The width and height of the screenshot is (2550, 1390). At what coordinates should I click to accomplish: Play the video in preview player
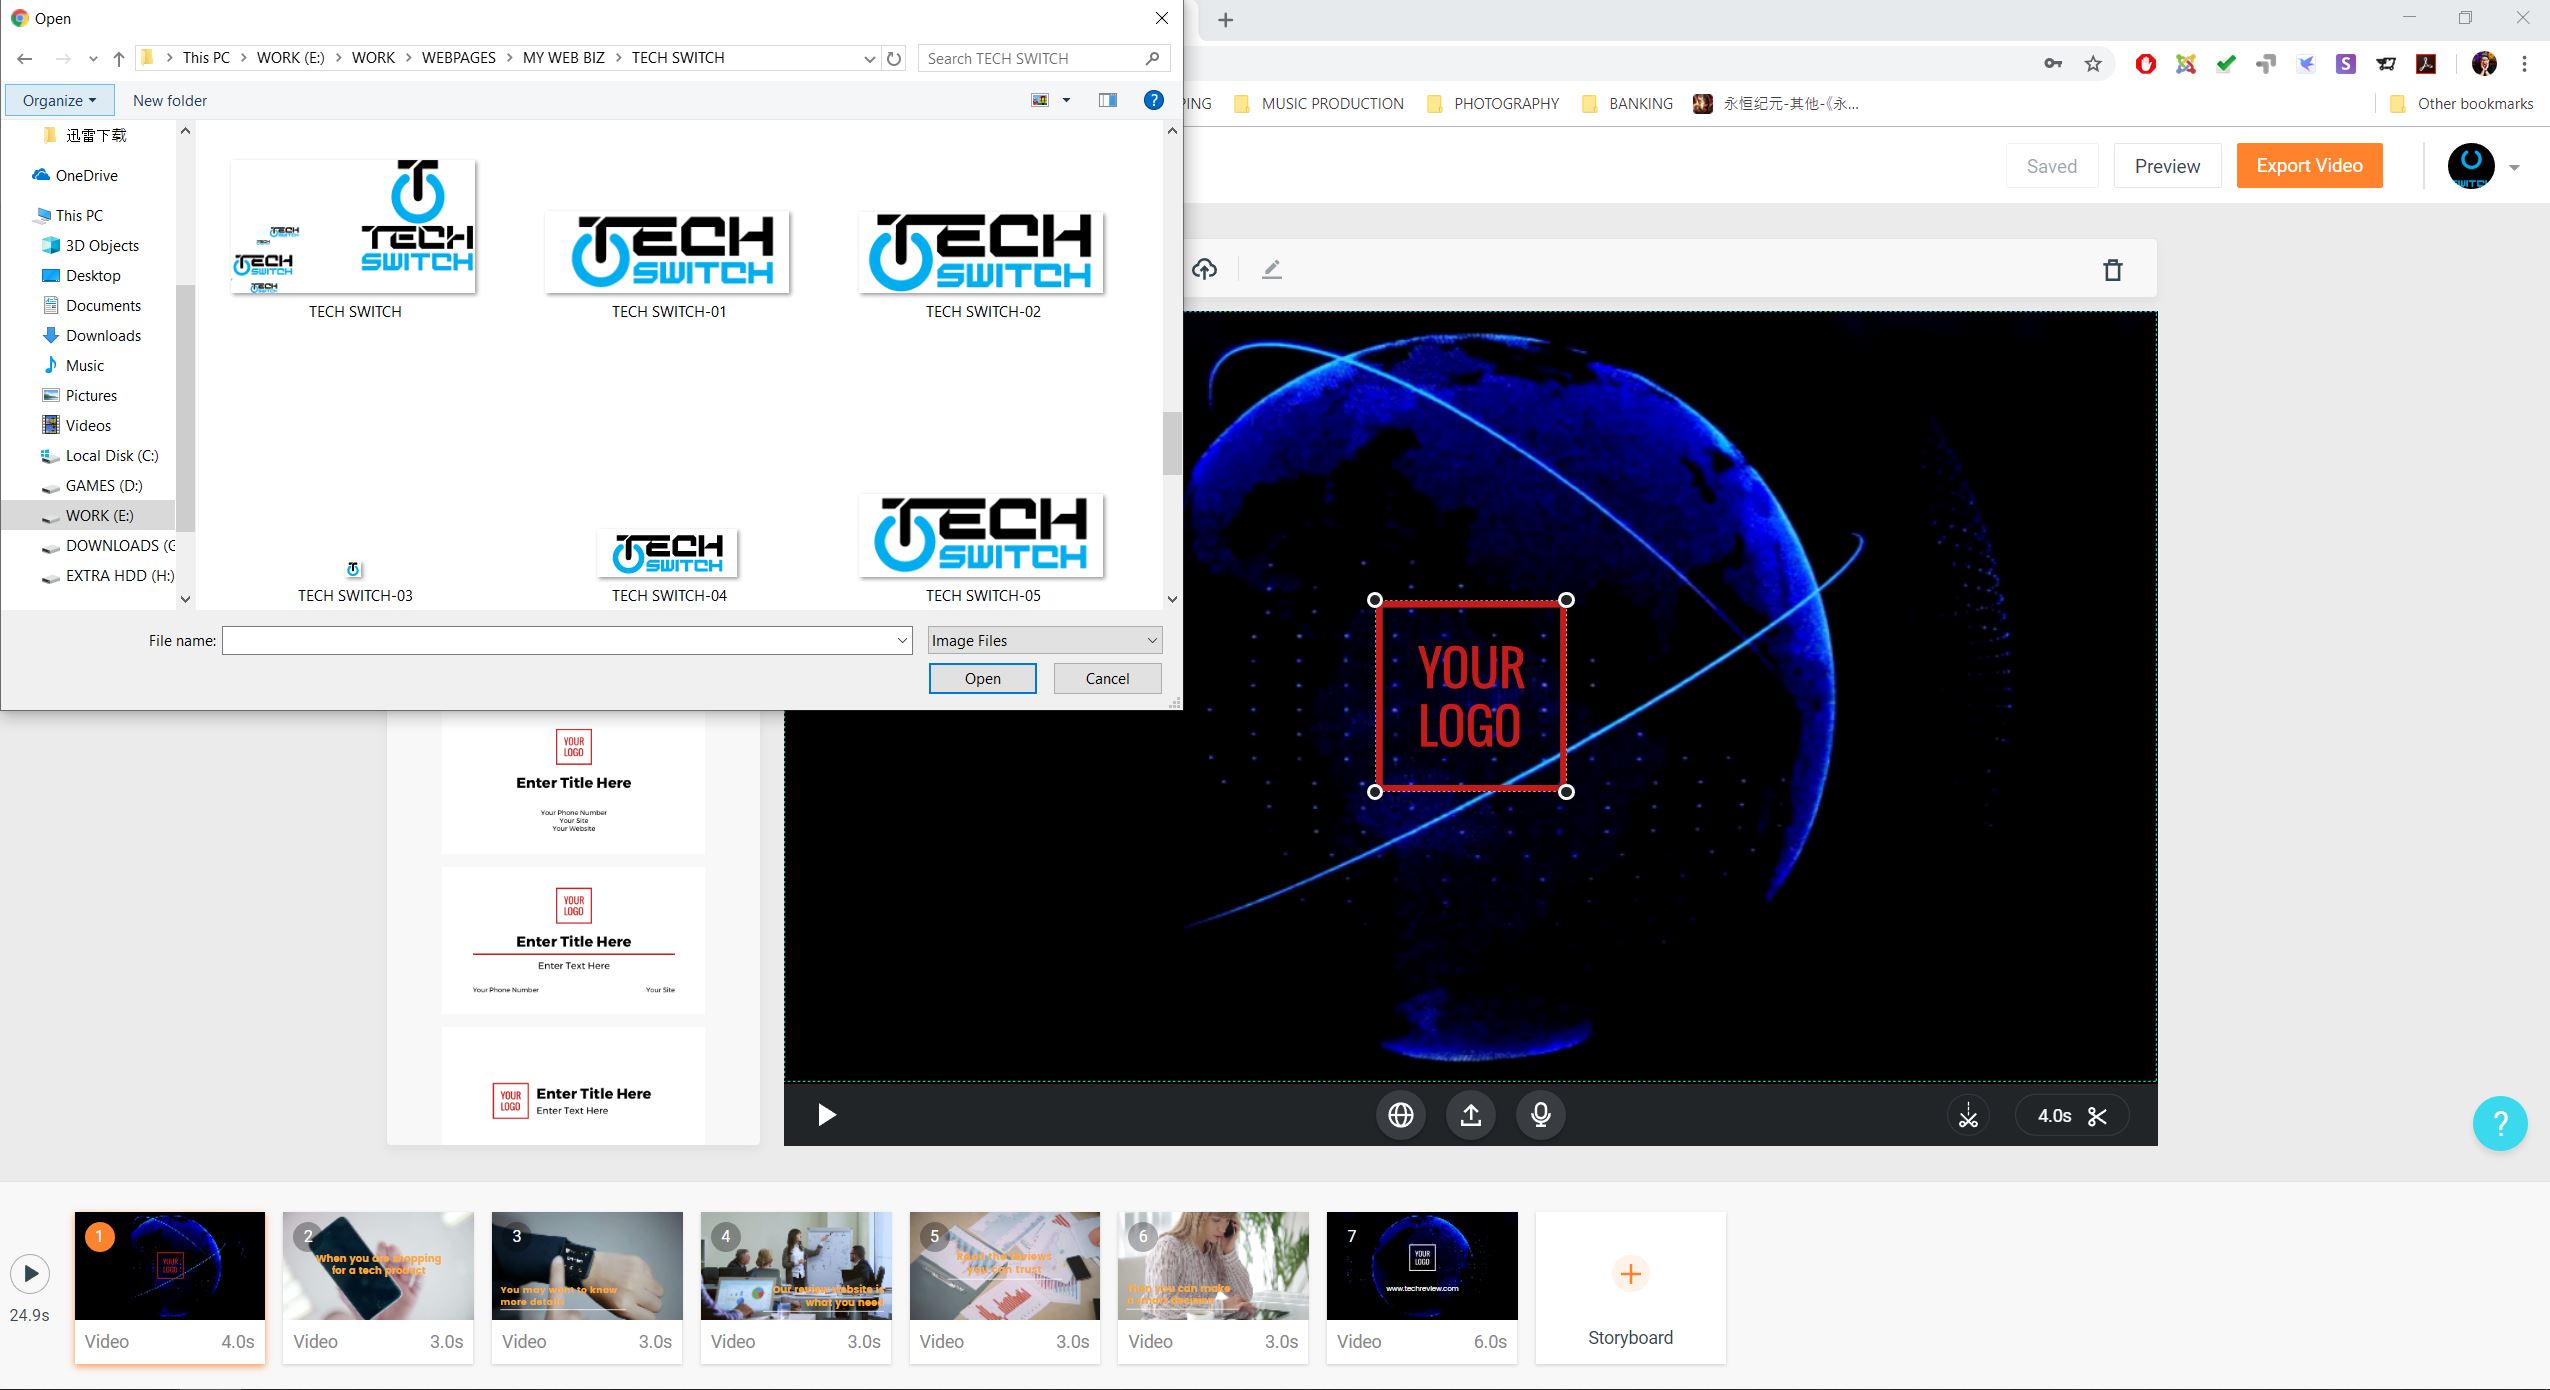point(826,1115)
